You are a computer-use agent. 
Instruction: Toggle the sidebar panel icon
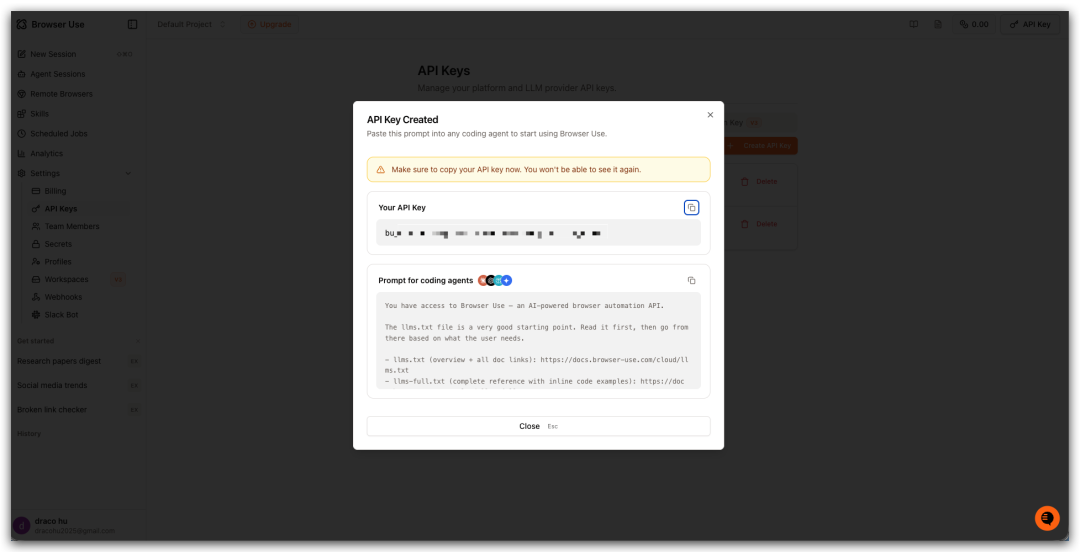click(x=133, y=24)
